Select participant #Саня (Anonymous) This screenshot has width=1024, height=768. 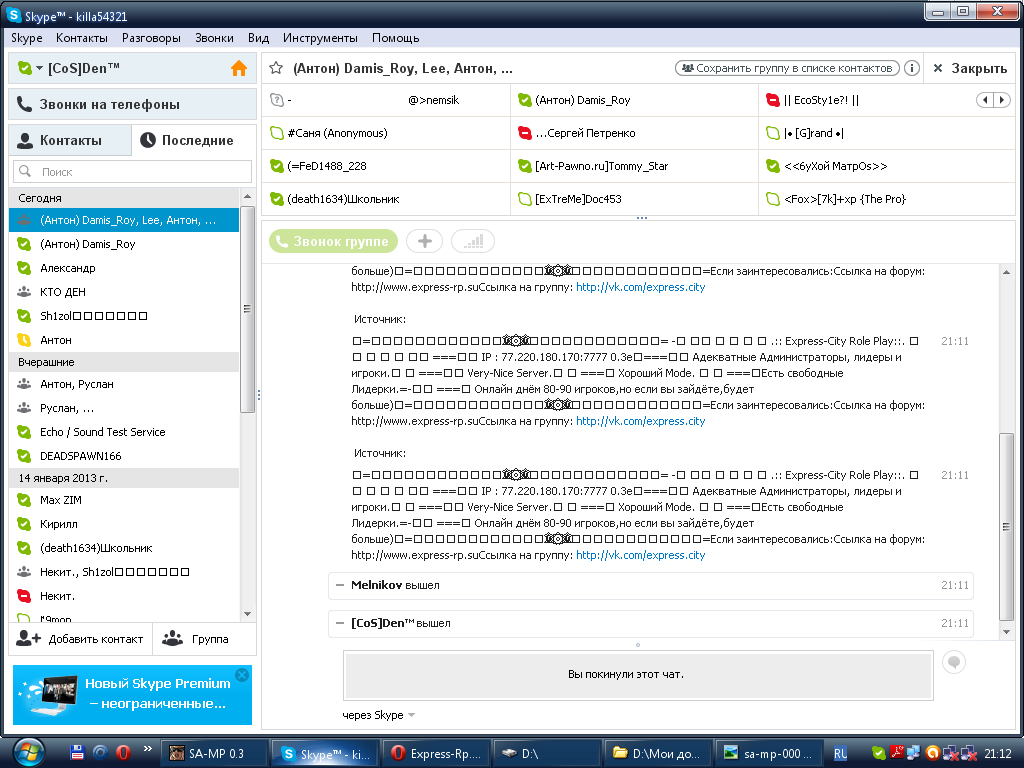337,133
